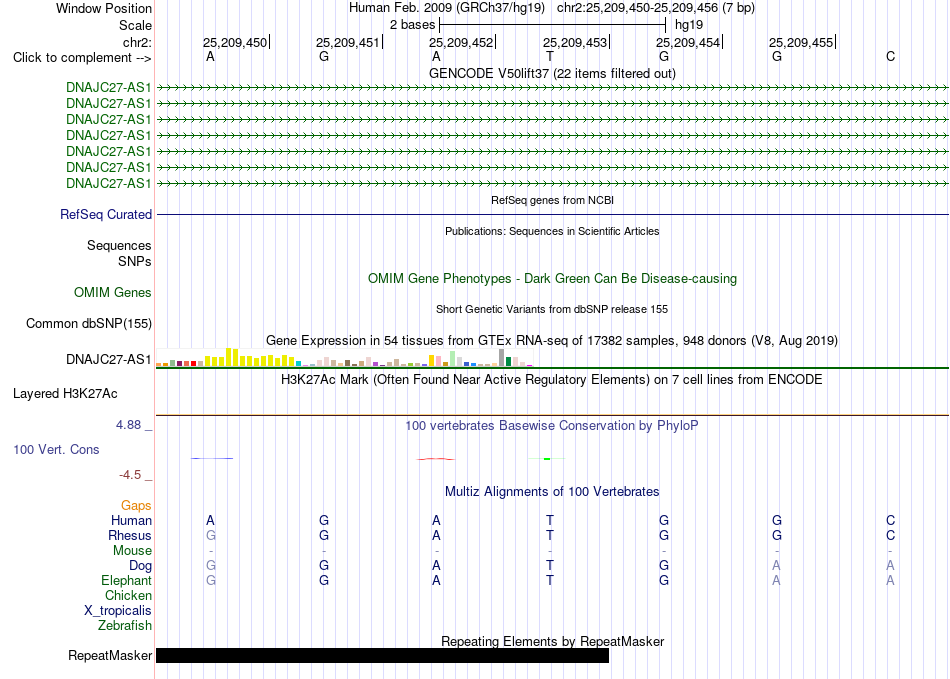The width and height of the screenshot is (950, 679).
Task: Open 'Publications: Sequences in Scientific Articles' title
Action: 552,231
